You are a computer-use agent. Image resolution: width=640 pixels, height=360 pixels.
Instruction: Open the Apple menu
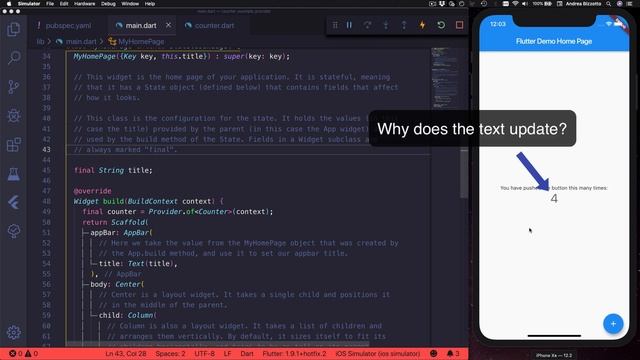(9, 4)
